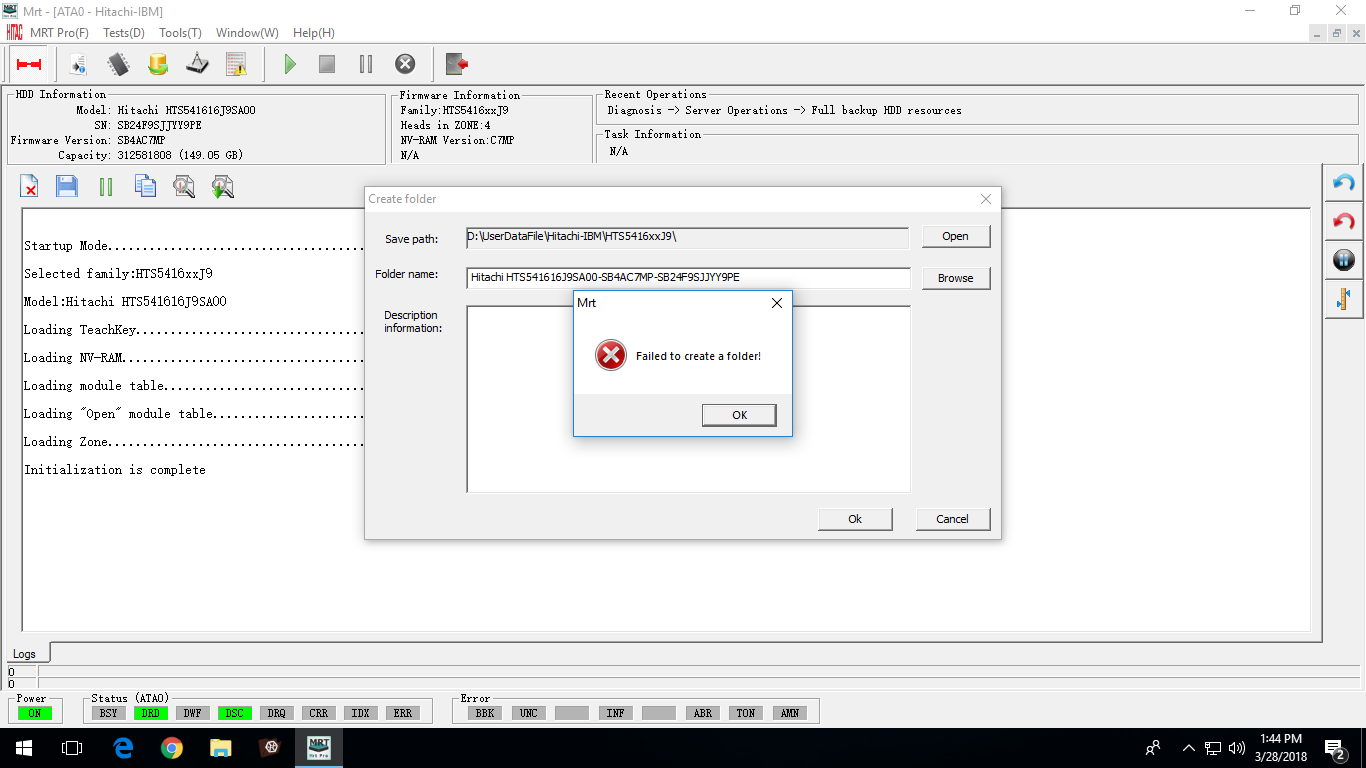Click the Description information text area
Viewport: 1366px width, 768px height.
[688, 399]
